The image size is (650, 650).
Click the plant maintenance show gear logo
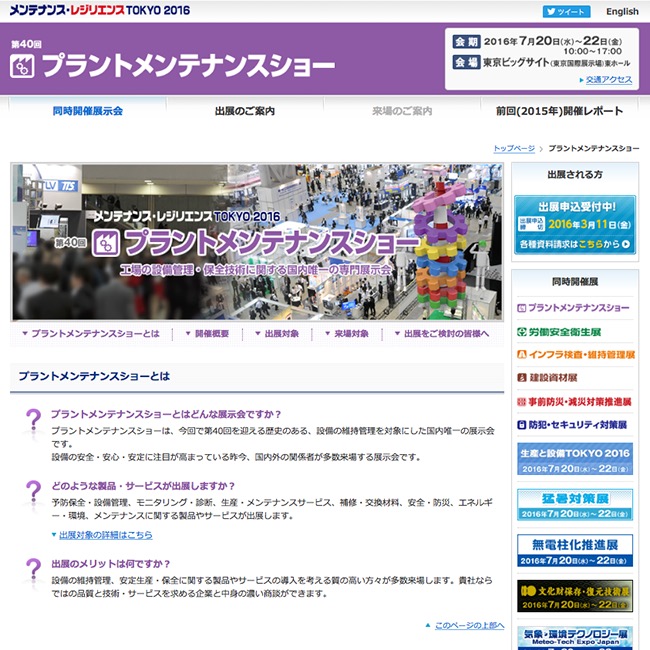pyautogui.click(x=22, y=67)
